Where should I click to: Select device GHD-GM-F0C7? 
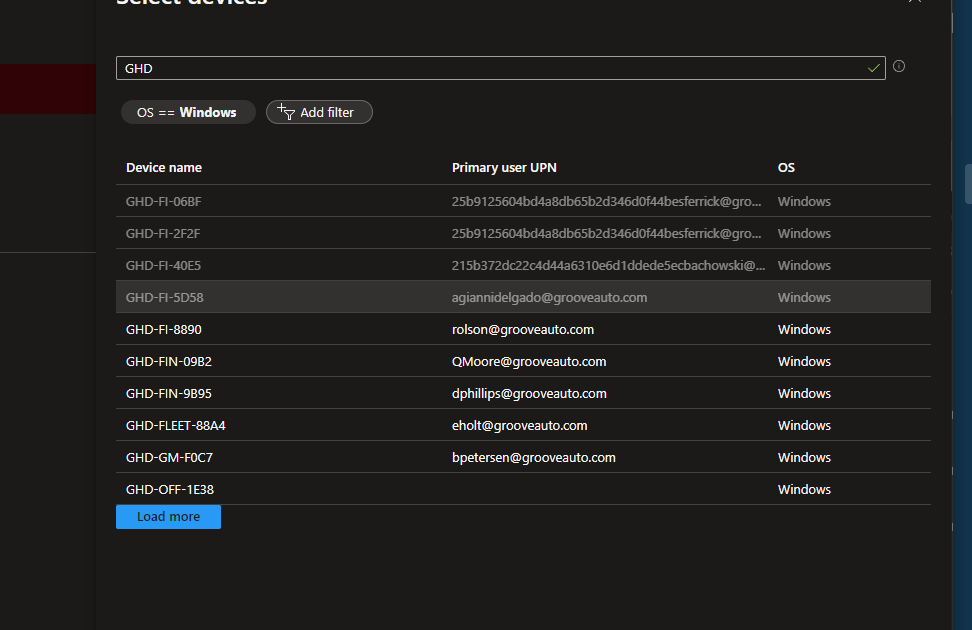pyautogui.click(x=523, y=458)
